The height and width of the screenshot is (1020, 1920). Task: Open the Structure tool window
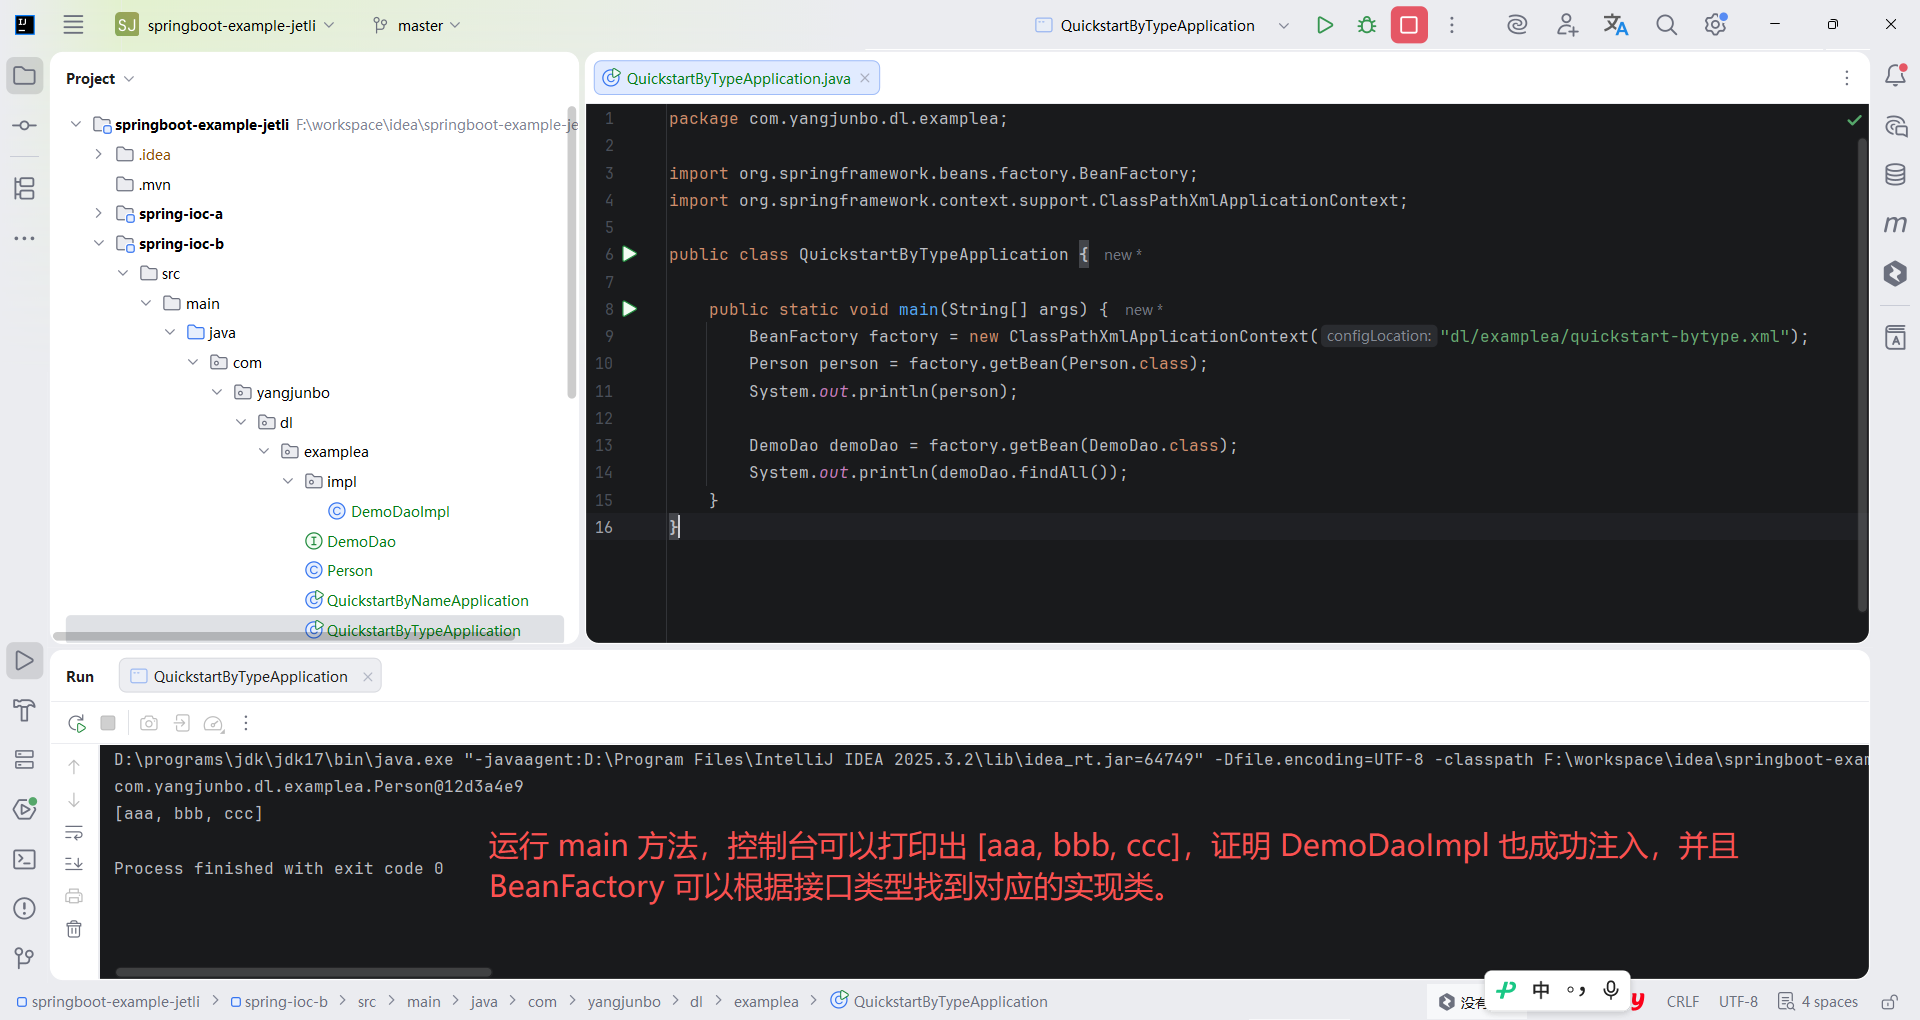pos(25,188)
